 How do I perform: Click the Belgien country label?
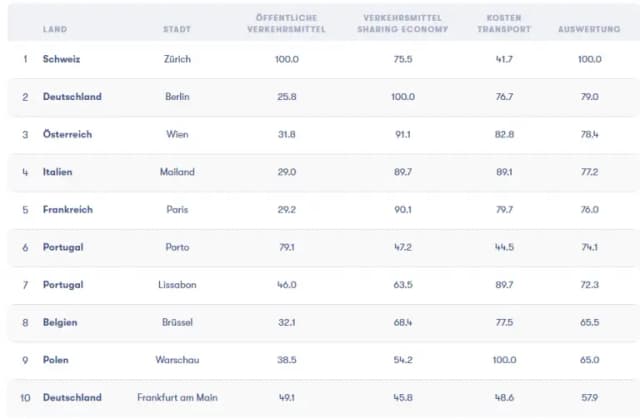click(x=60, y=322)
